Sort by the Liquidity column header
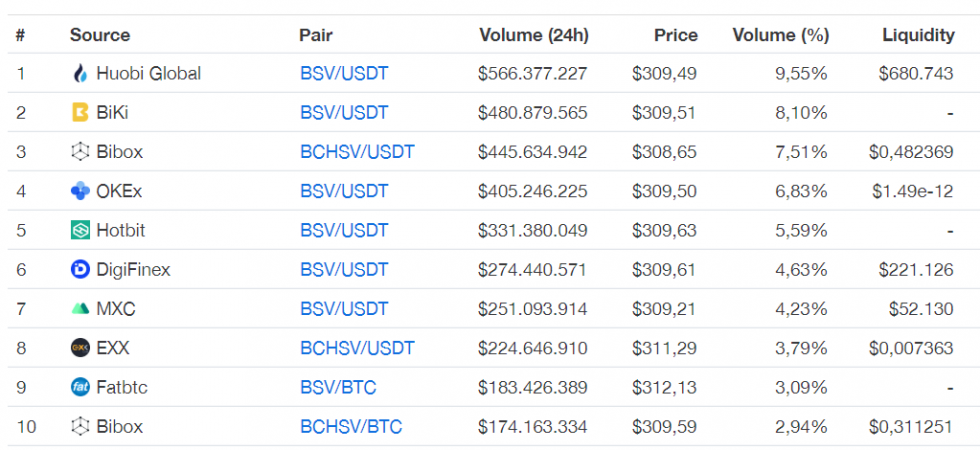 (x=918, y=35)
